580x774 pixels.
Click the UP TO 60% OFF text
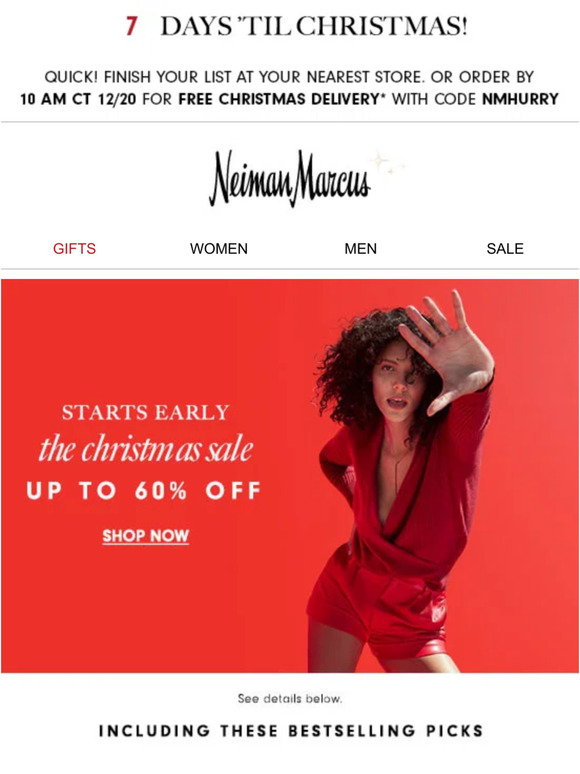(x=144, y=491)
